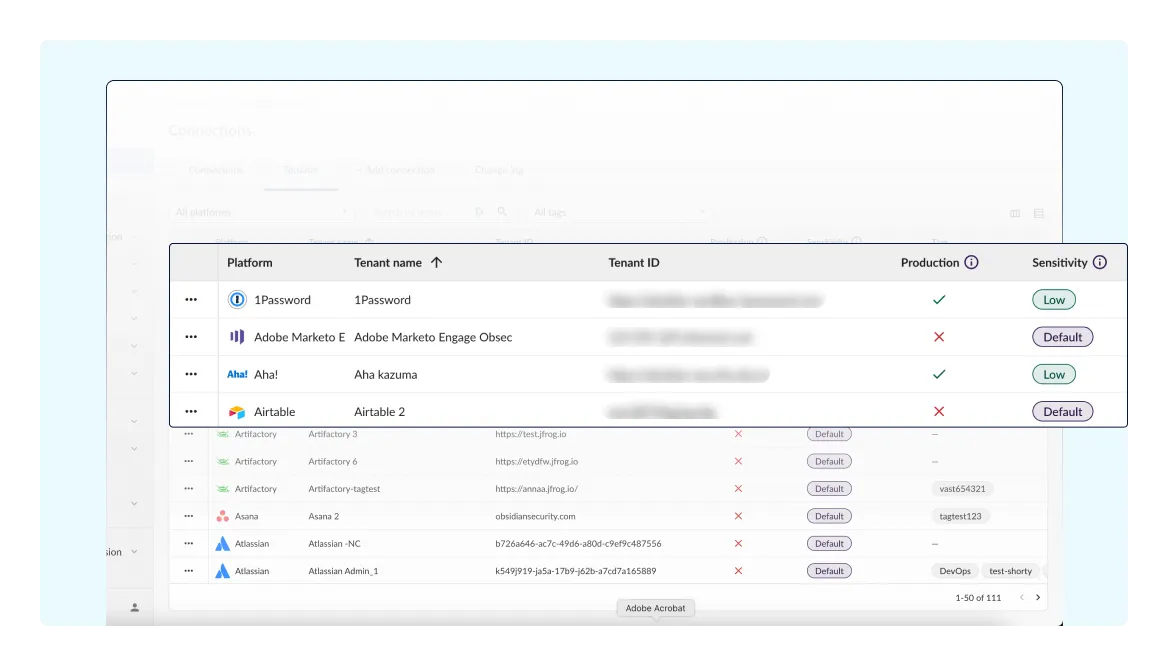
Task: Open the All platforms filter dropdown
Action: [261, 212]
